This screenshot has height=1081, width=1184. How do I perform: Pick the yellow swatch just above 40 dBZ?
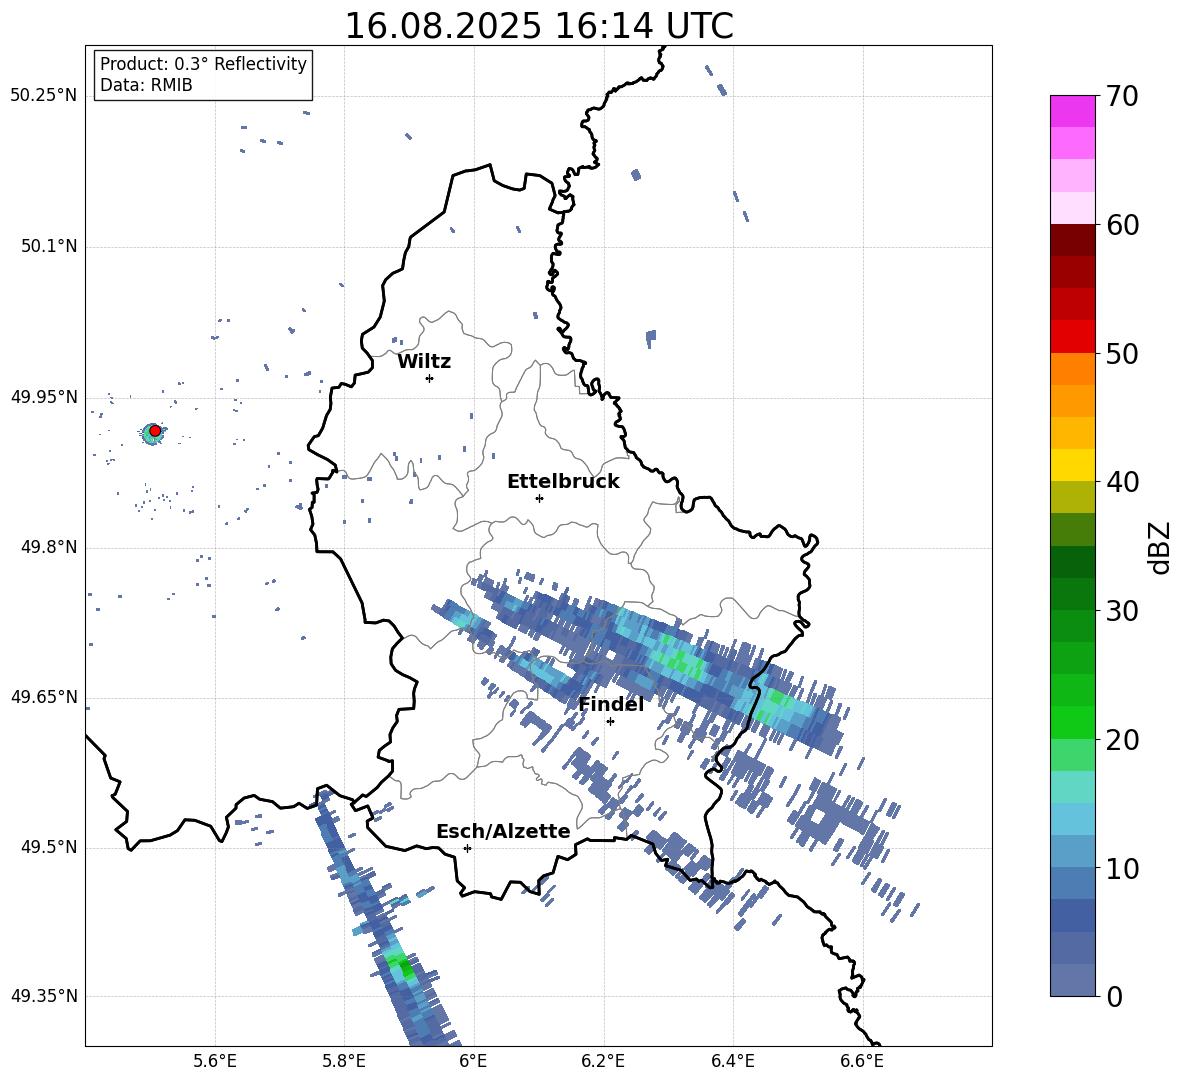click(1072, 465)
